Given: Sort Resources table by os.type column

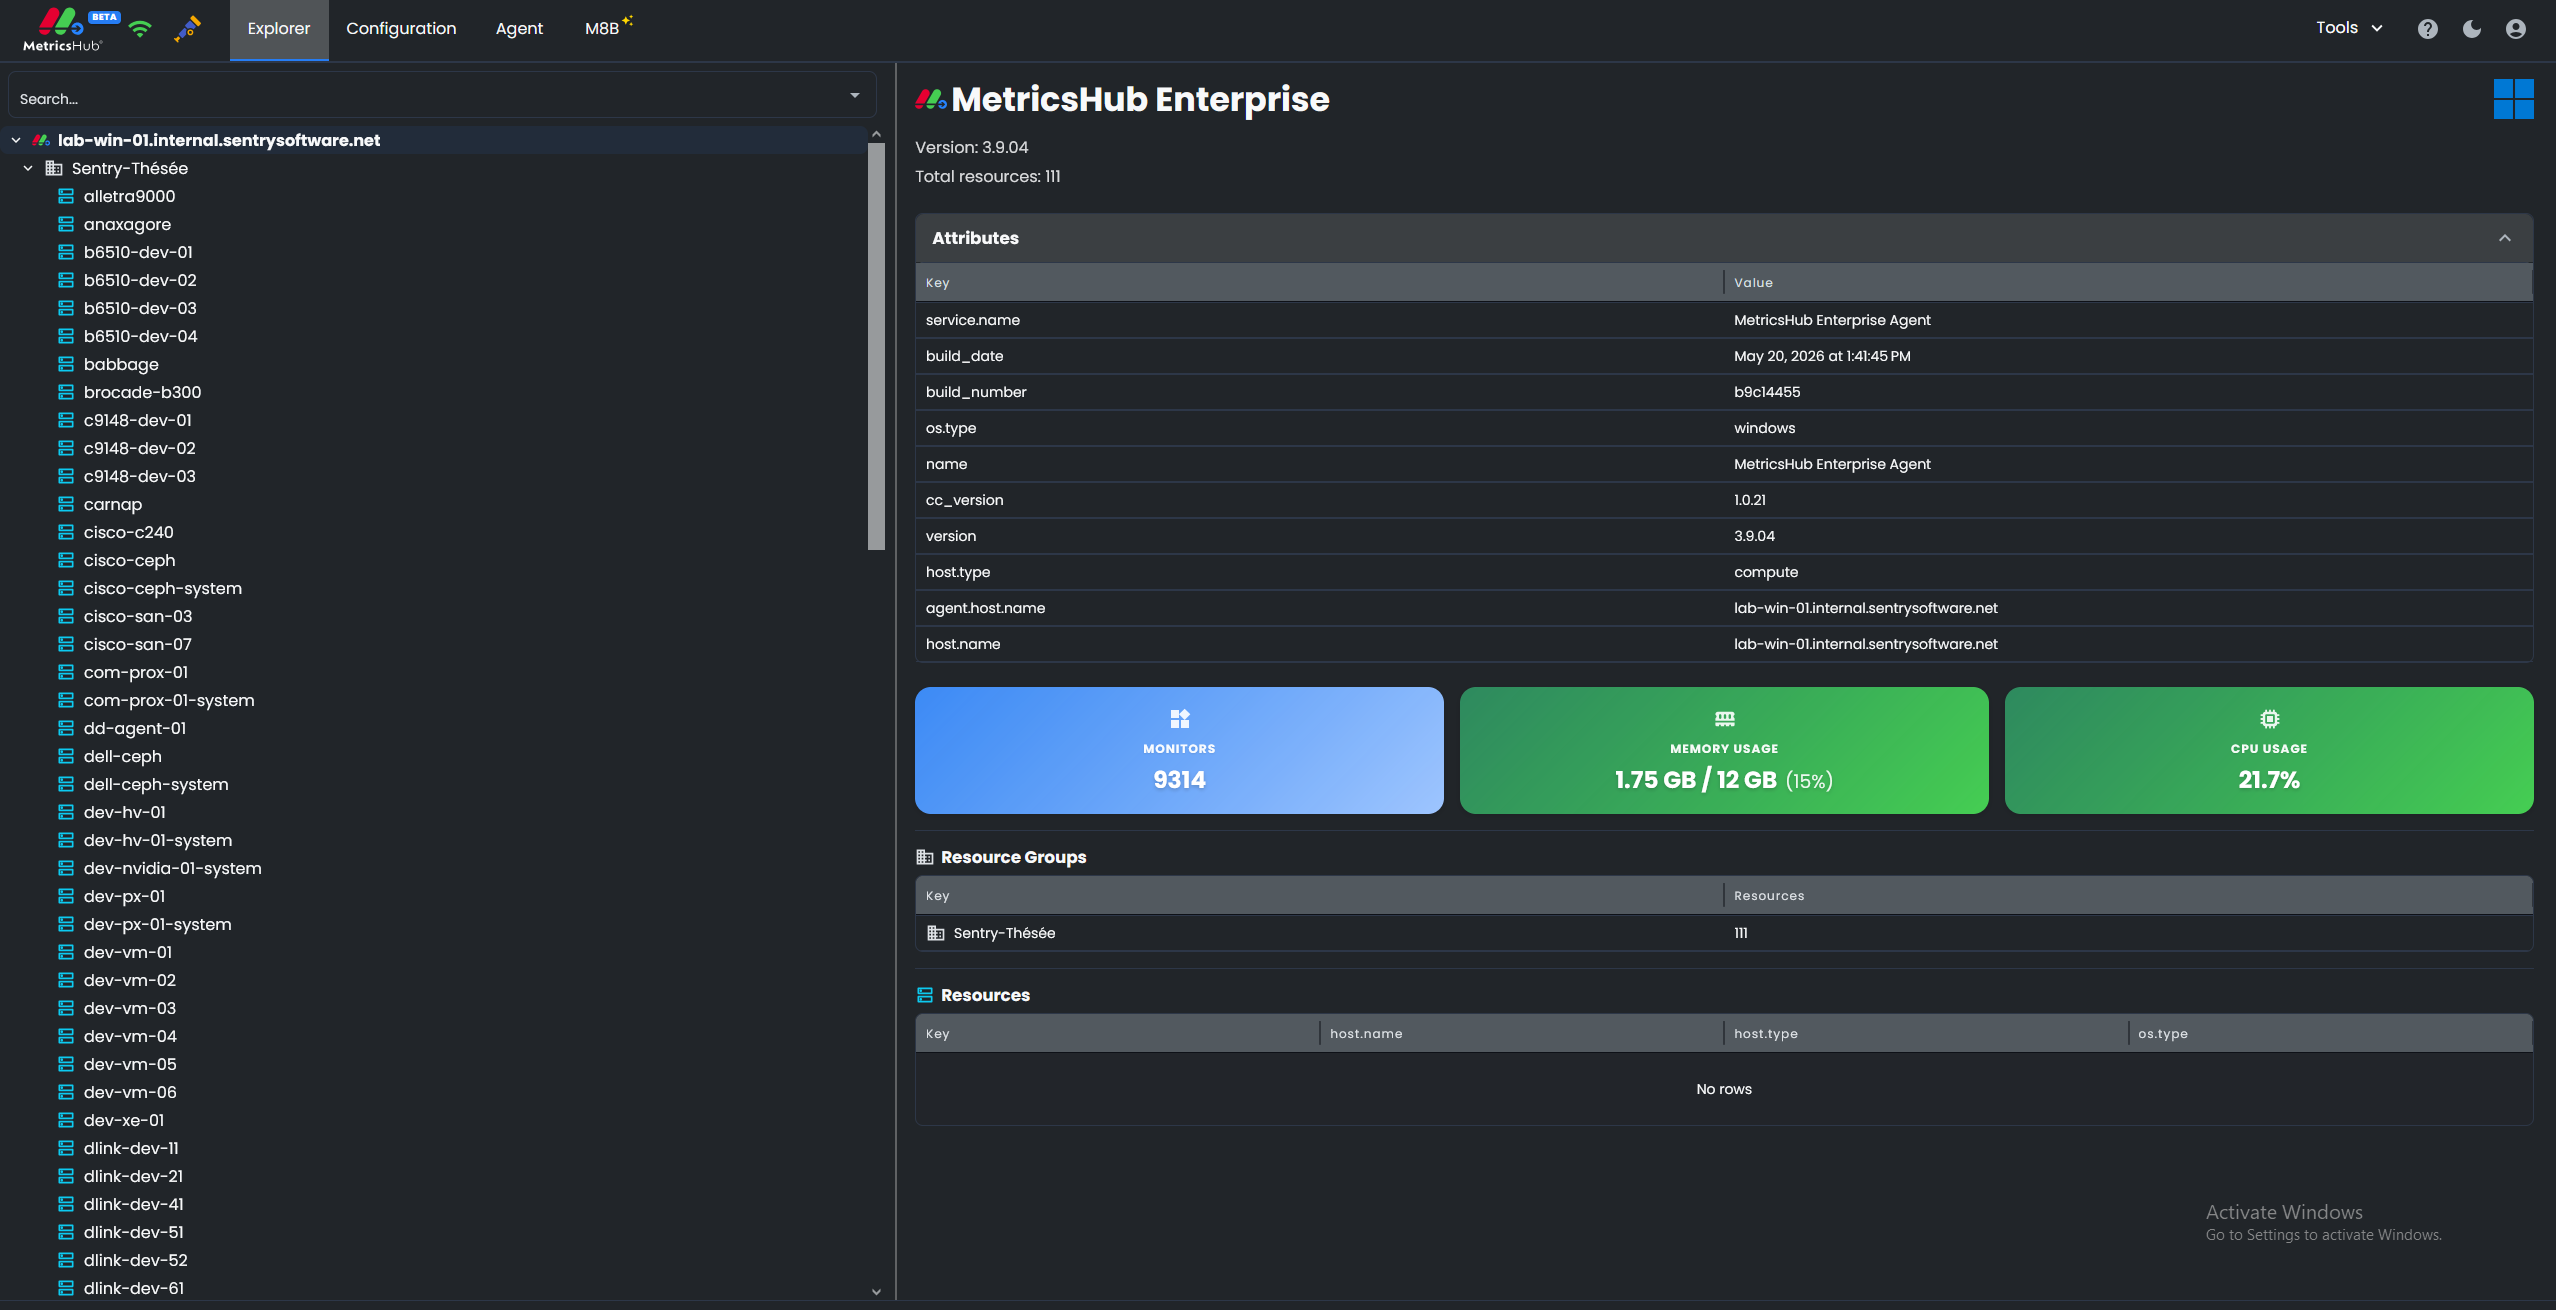Looking at the screenshot, I should (2330, 1034).
